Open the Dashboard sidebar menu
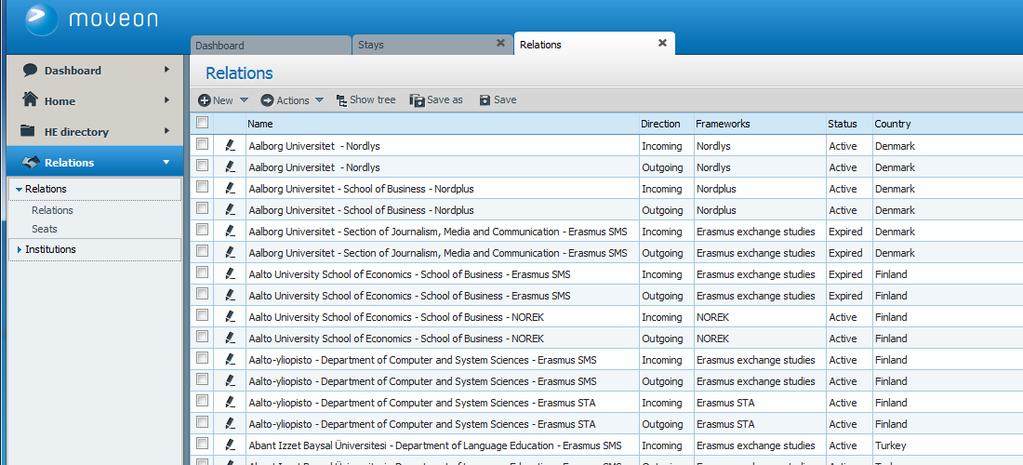 coord(95,70)
